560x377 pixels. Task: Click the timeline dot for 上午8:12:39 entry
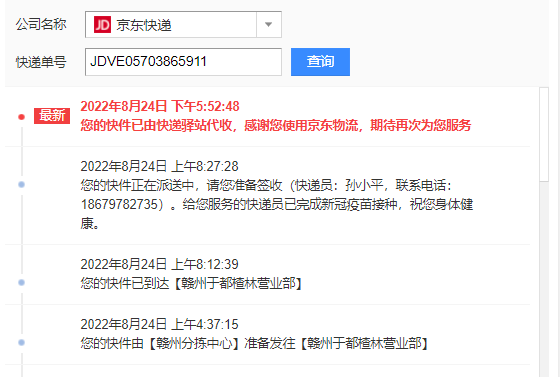pos(21,282)
